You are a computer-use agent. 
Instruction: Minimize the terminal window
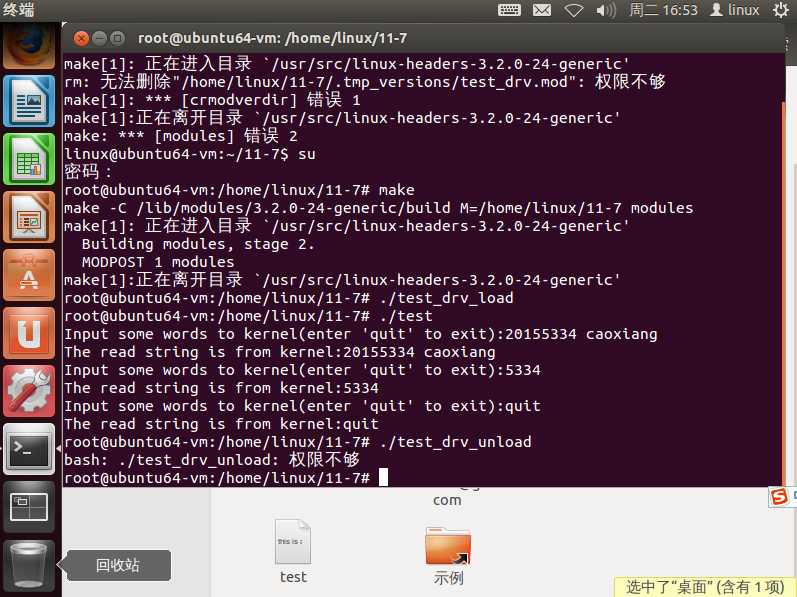(99, 38)
